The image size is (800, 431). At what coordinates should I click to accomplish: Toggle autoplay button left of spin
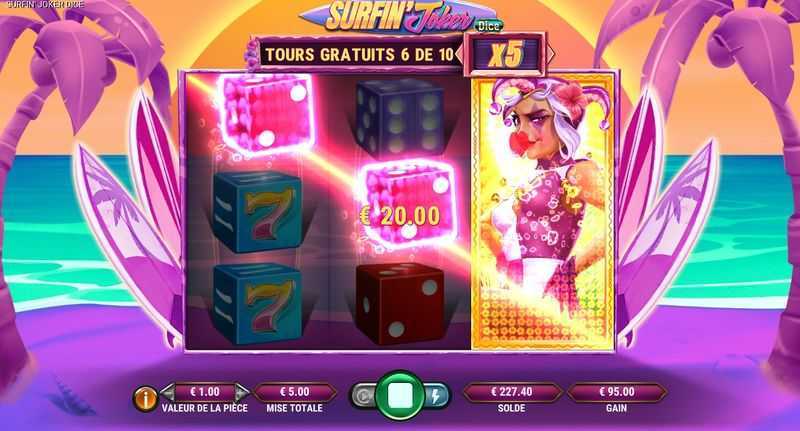pos(363,396)
